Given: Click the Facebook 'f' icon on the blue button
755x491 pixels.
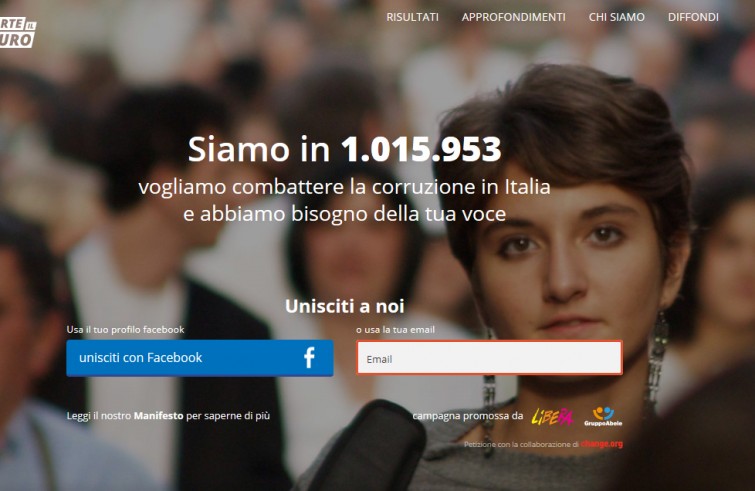Looking at the screenshot, I should click(x=309, y=358).
